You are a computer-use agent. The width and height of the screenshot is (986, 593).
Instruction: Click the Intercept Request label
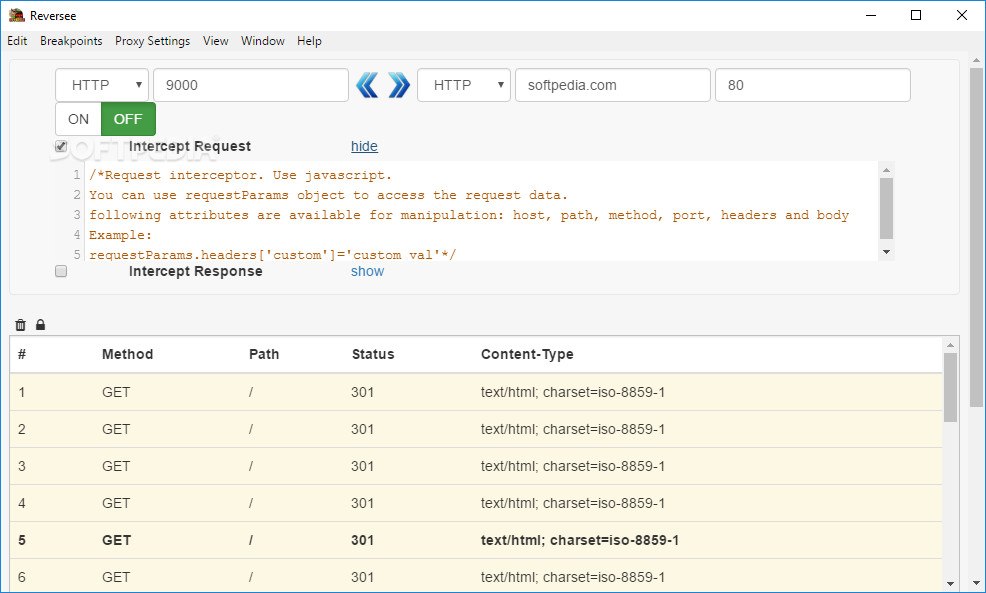[x=190, y=146]
